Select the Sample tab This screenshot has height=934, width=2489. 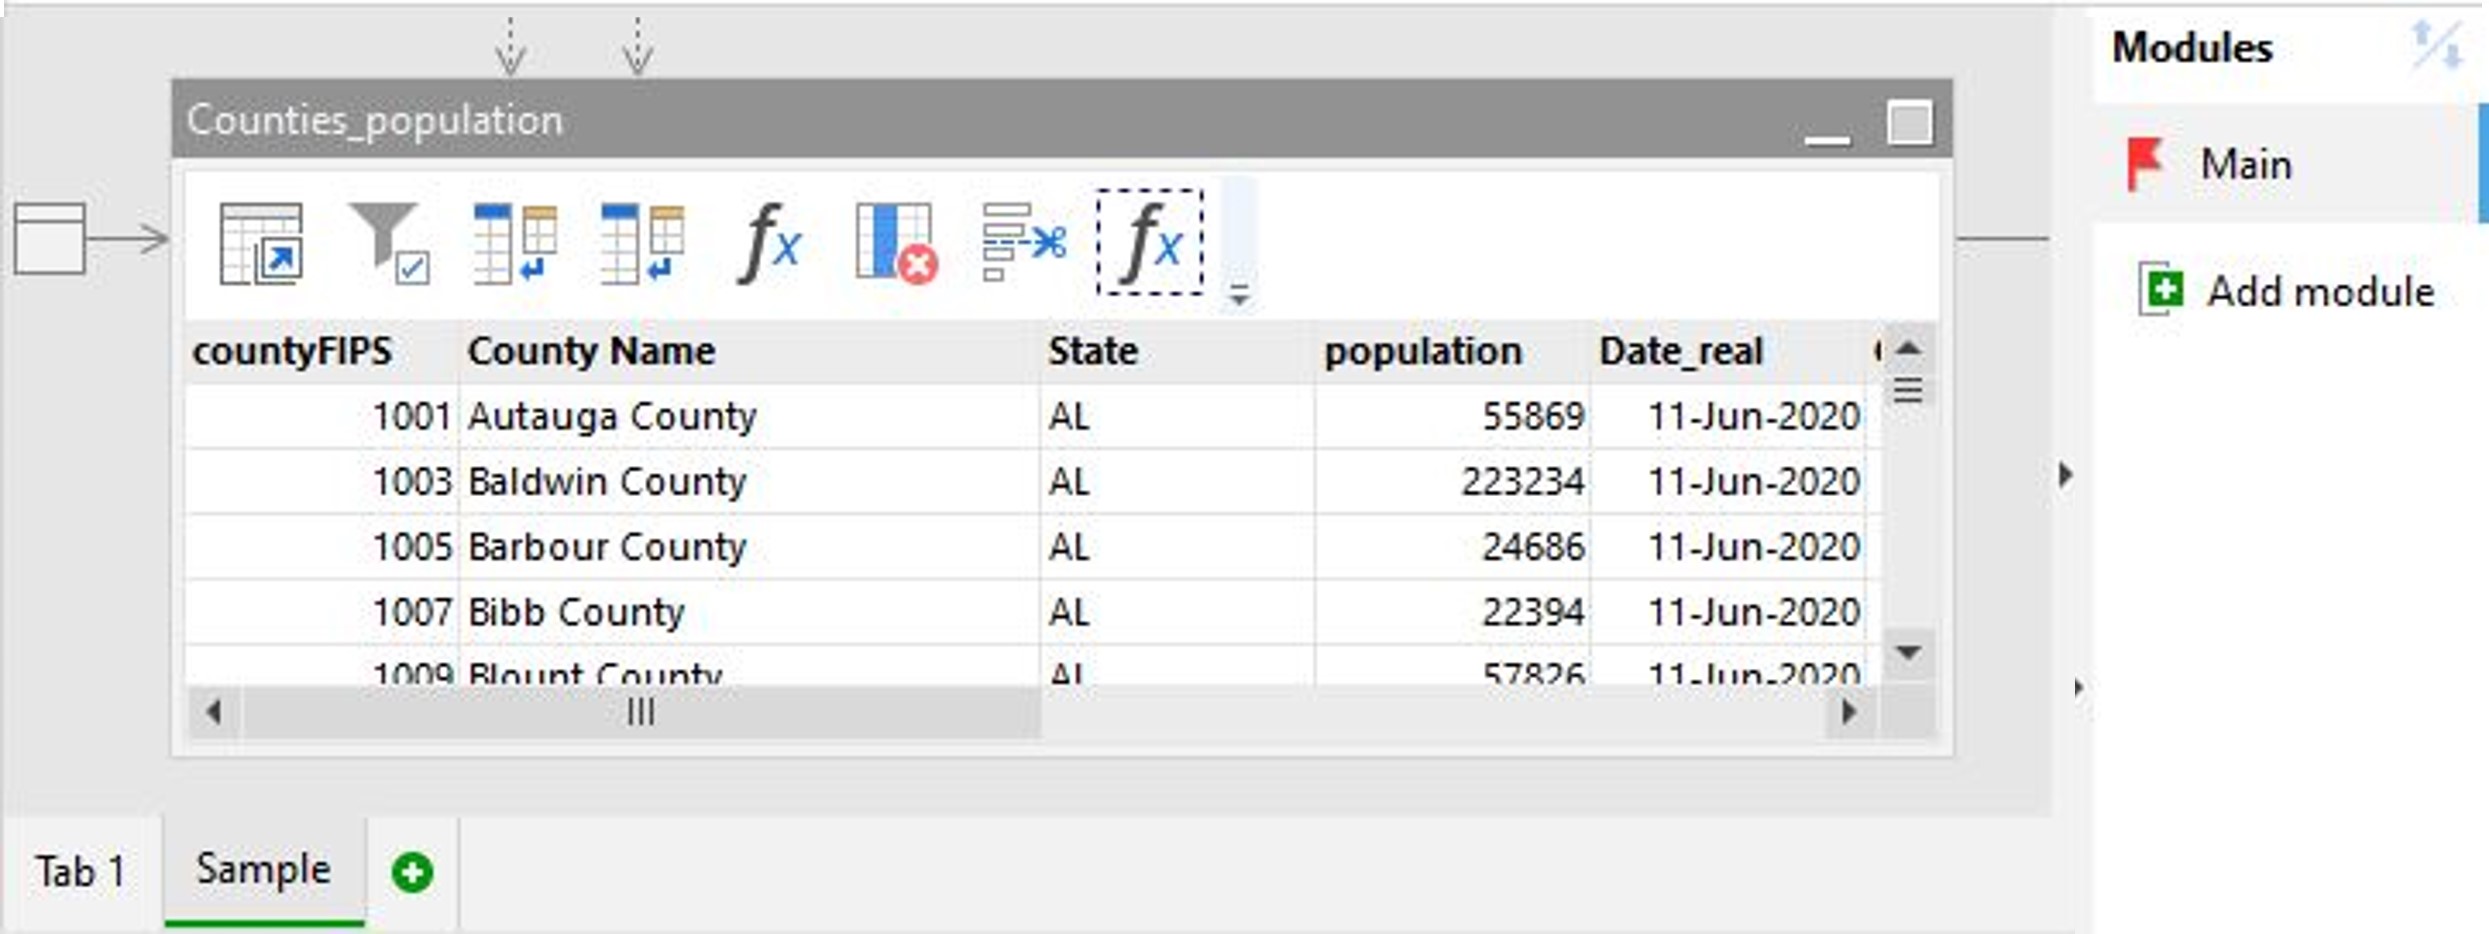point(263,870)
